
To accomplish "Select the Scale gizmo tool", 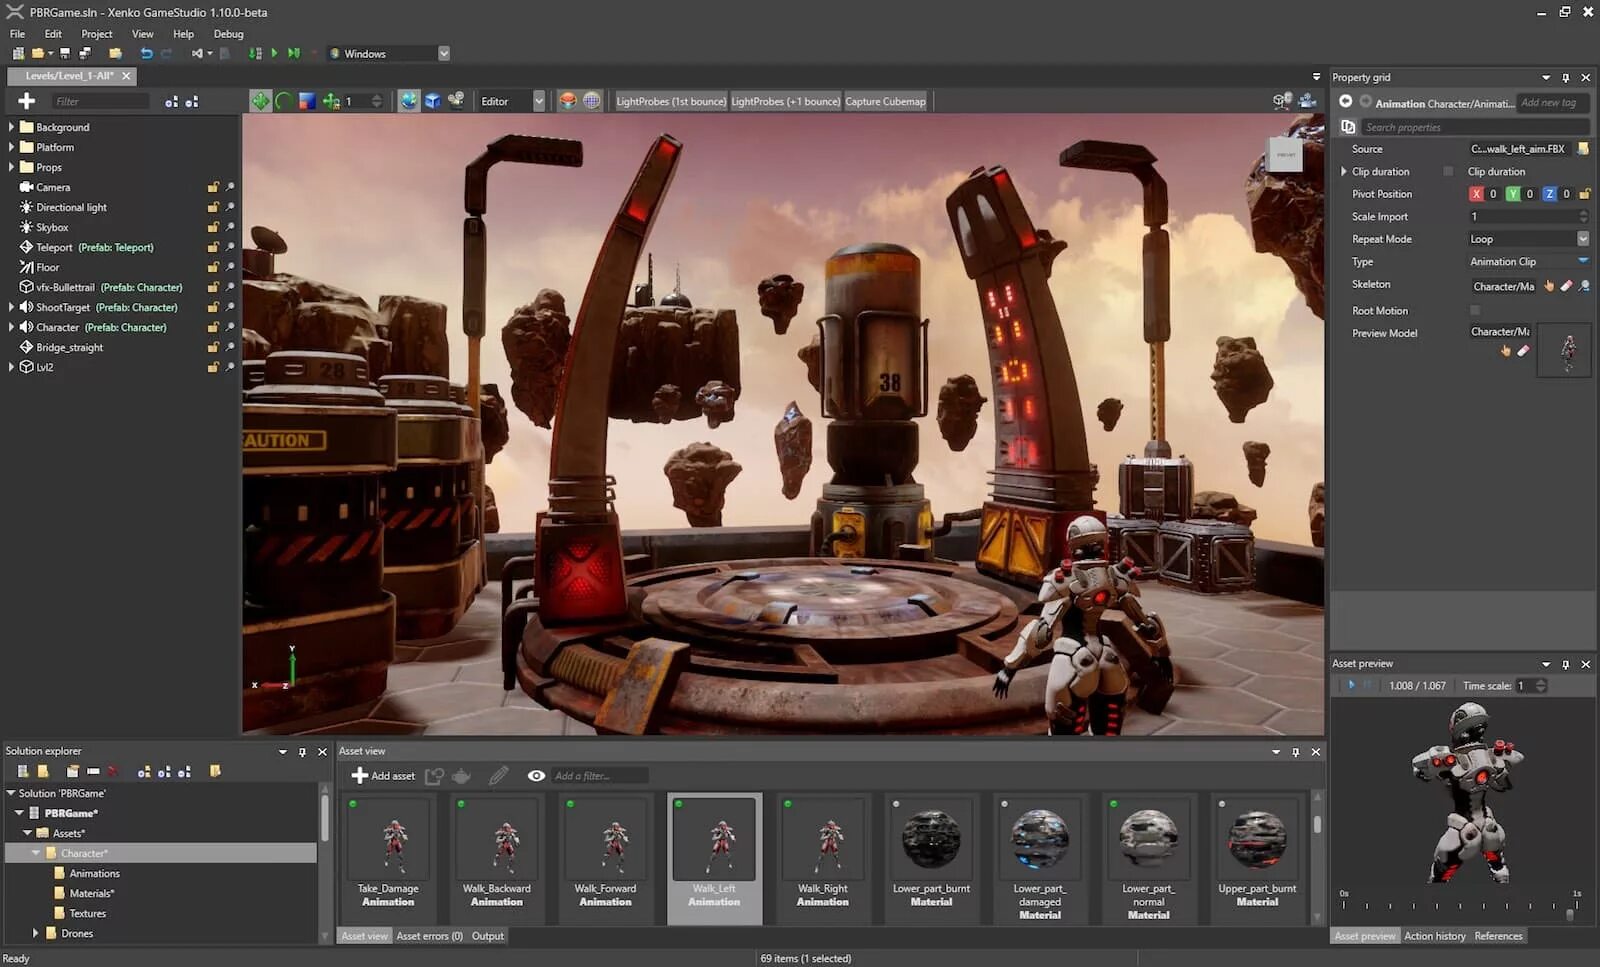I will click(307, 101).
